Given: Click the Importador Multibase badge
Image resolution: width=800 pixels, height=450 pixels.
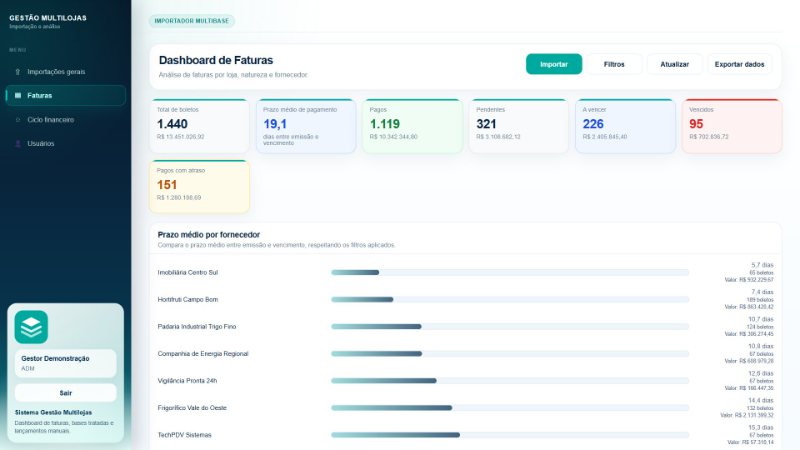Looking at the screenshot, I should pyautogui.click(x=192, y=21).
